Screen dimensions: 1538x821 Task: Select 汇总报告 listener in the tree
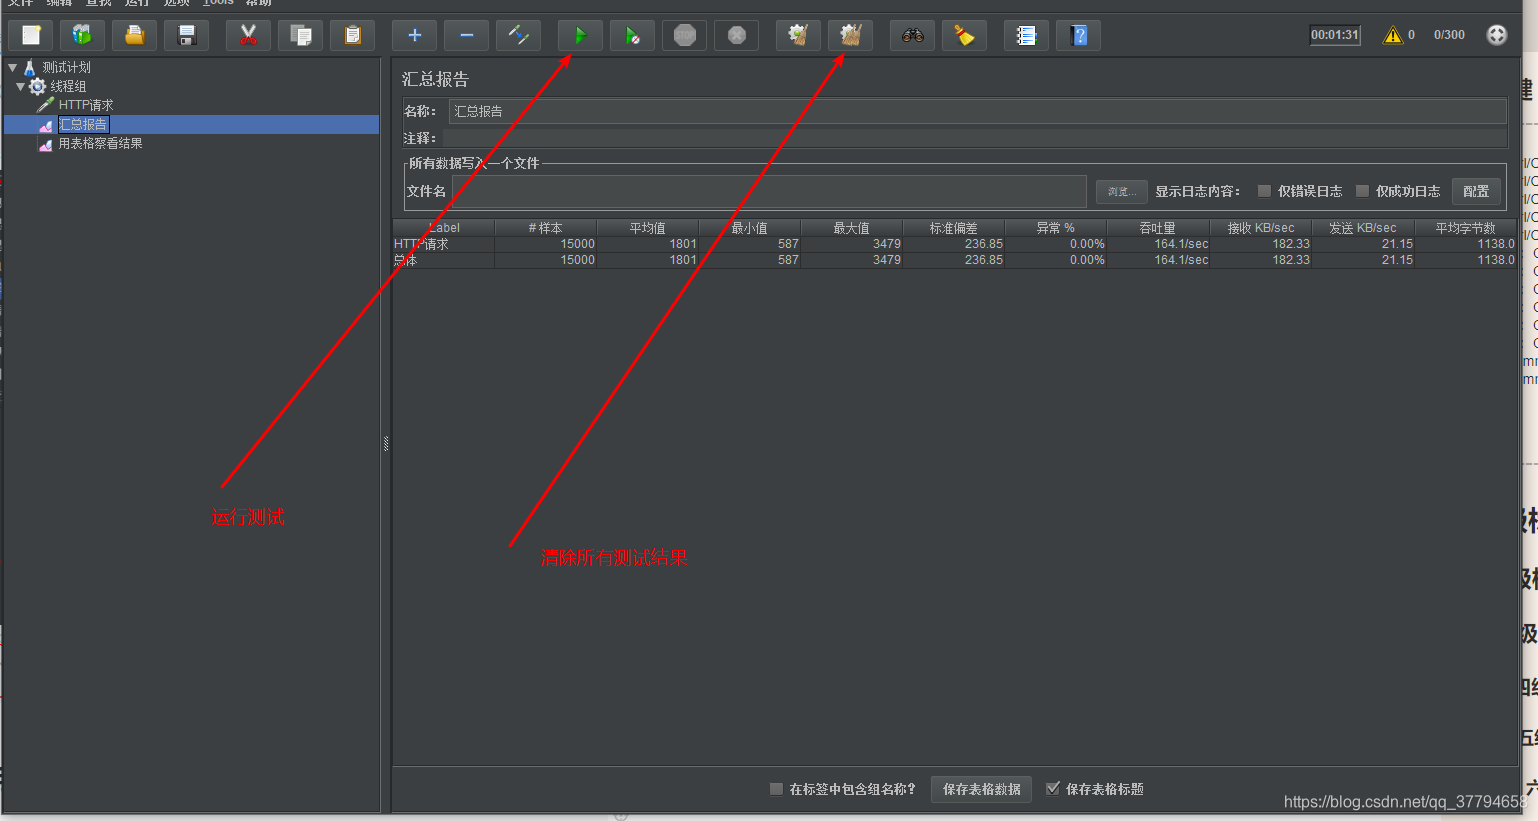83,124
